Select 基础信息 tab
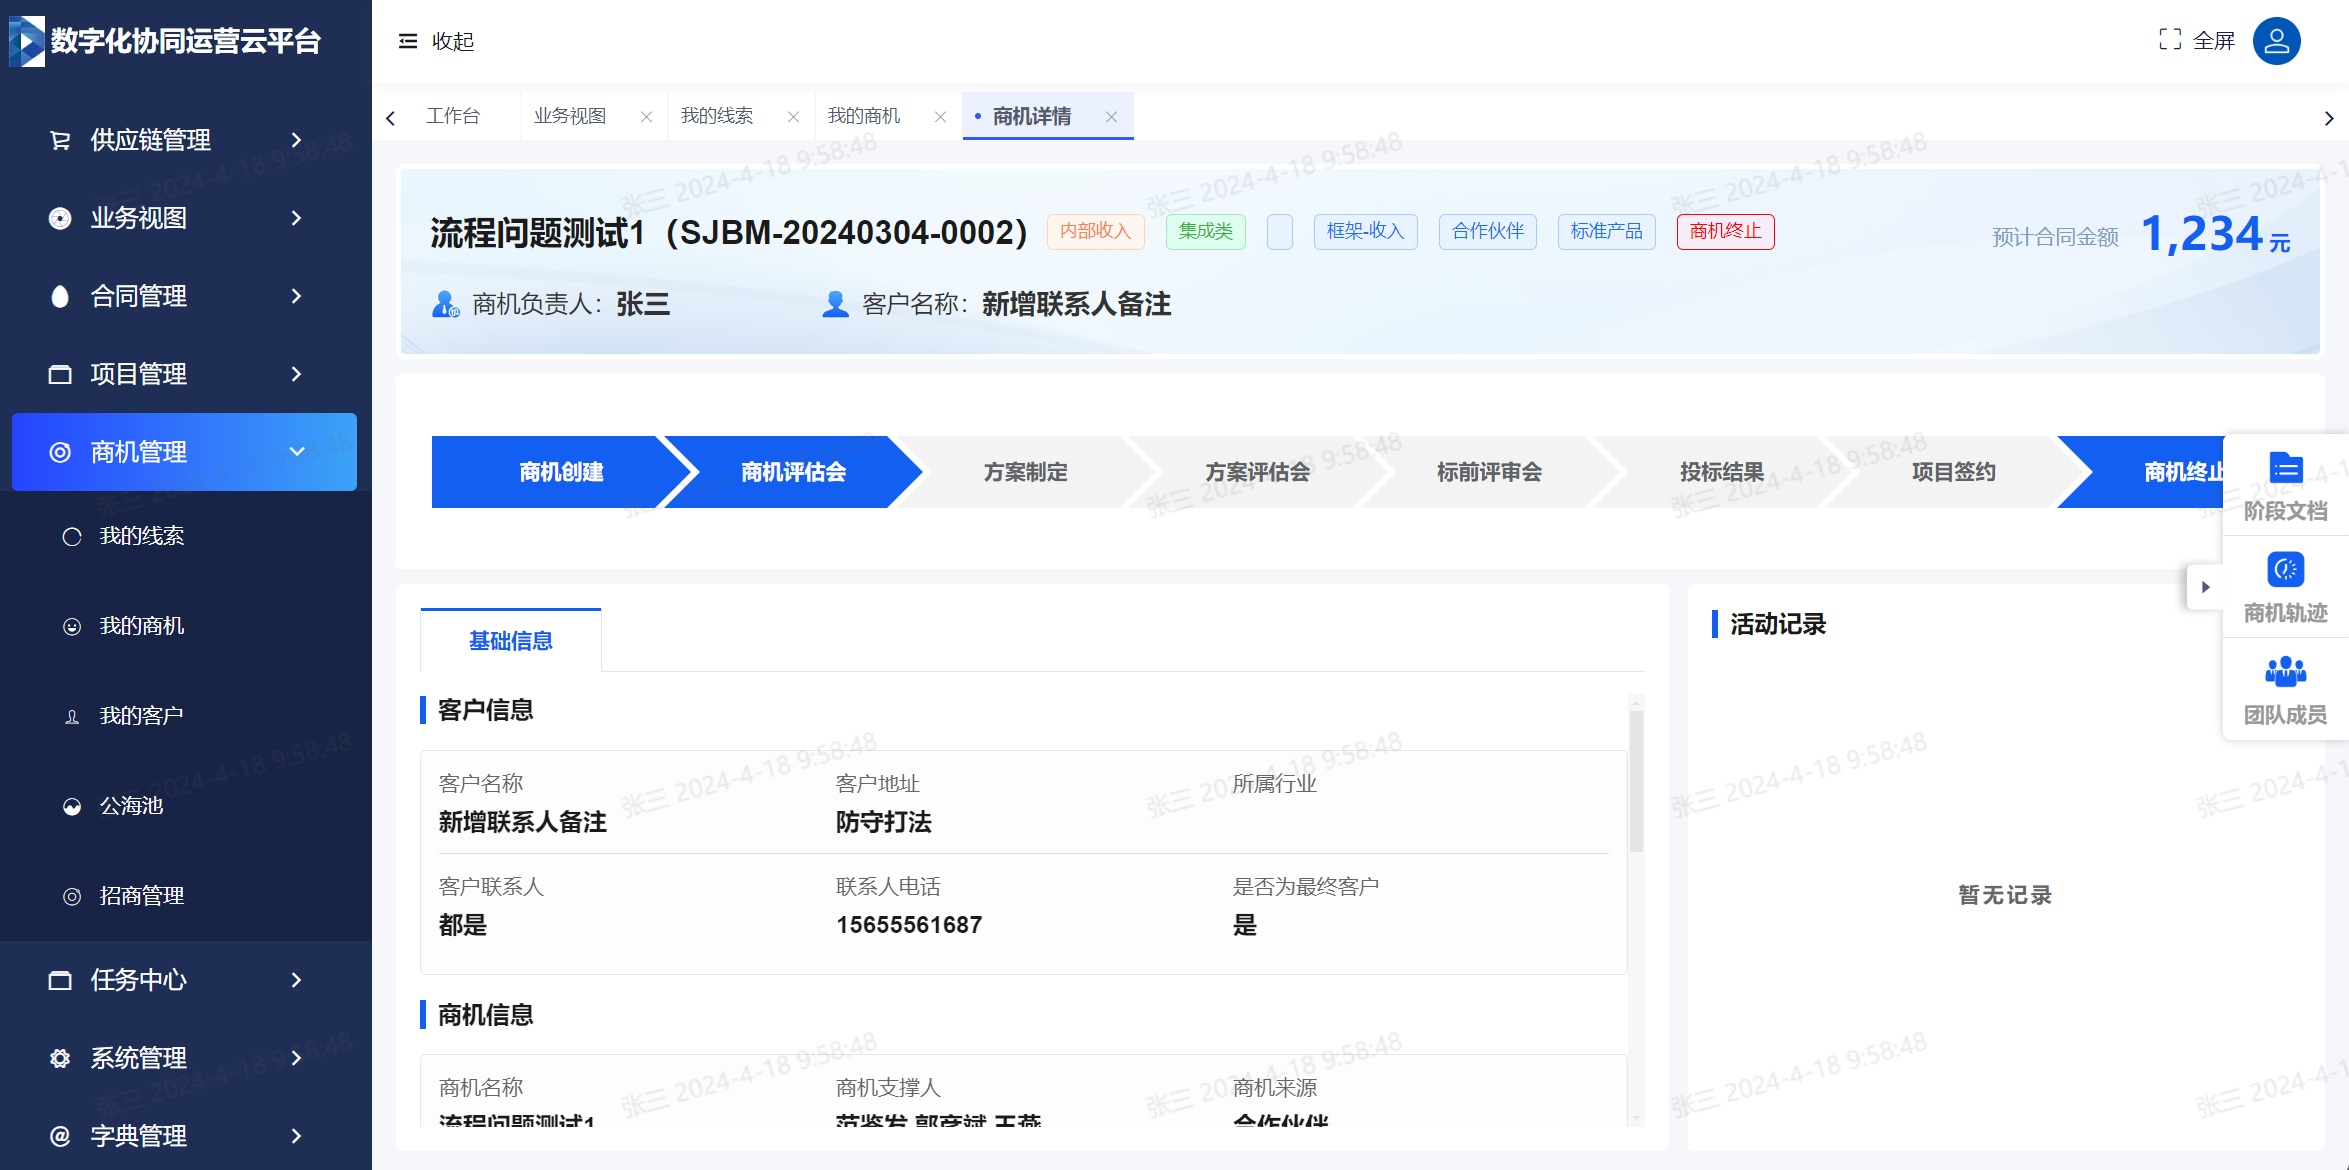The width and height of the screenshot is (2349, 1170). [511, 641]
